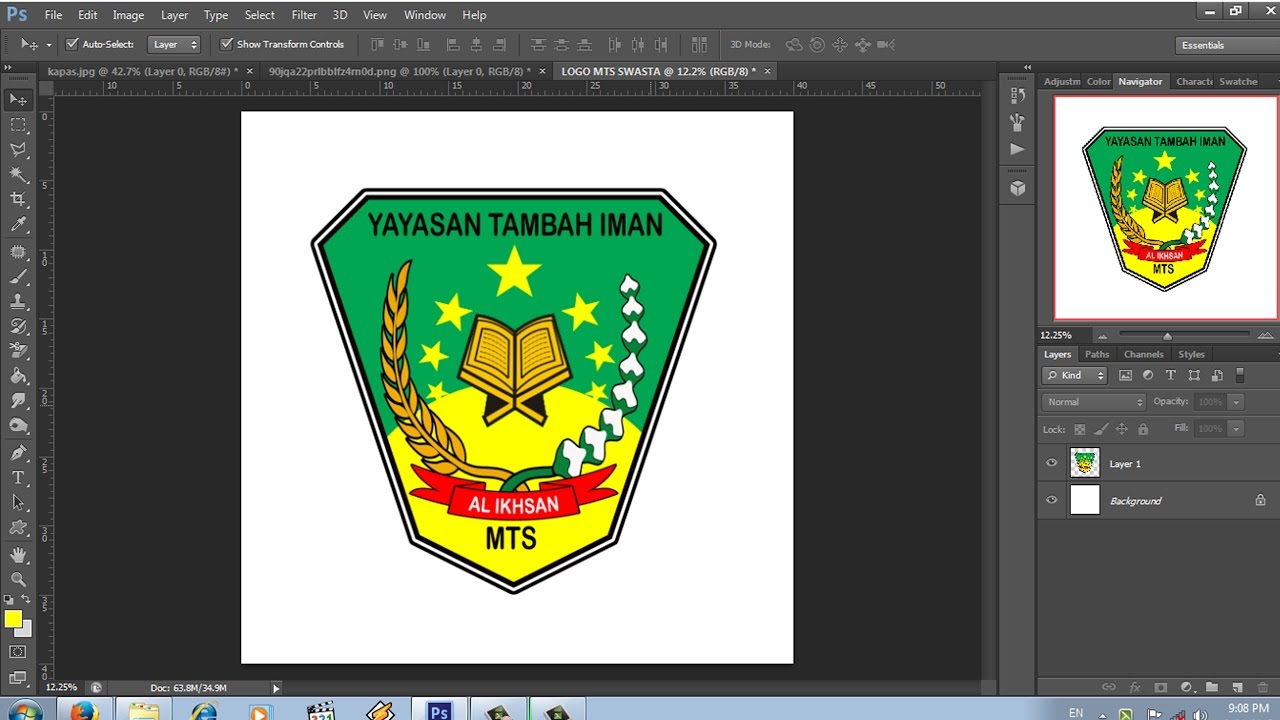
Task: Select the Custom Shape tool
Action: tap(18, 528)
